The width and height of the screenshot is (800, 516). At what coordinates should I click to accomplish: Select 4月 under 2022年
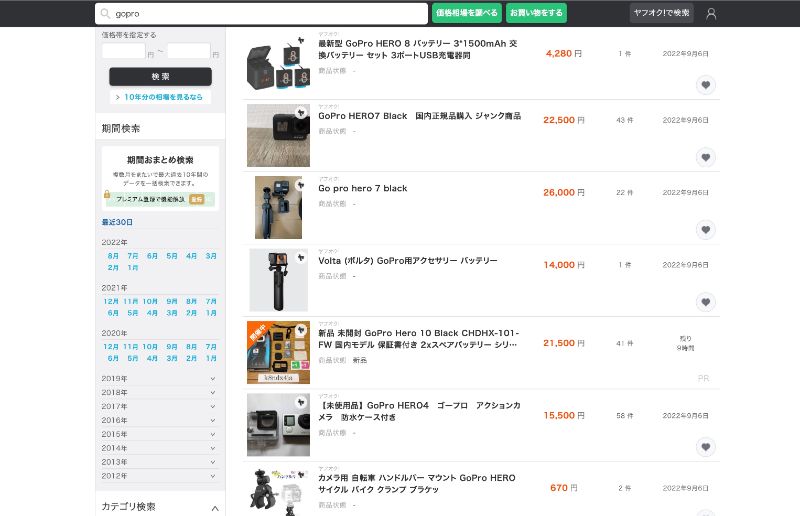click(191, 256)
